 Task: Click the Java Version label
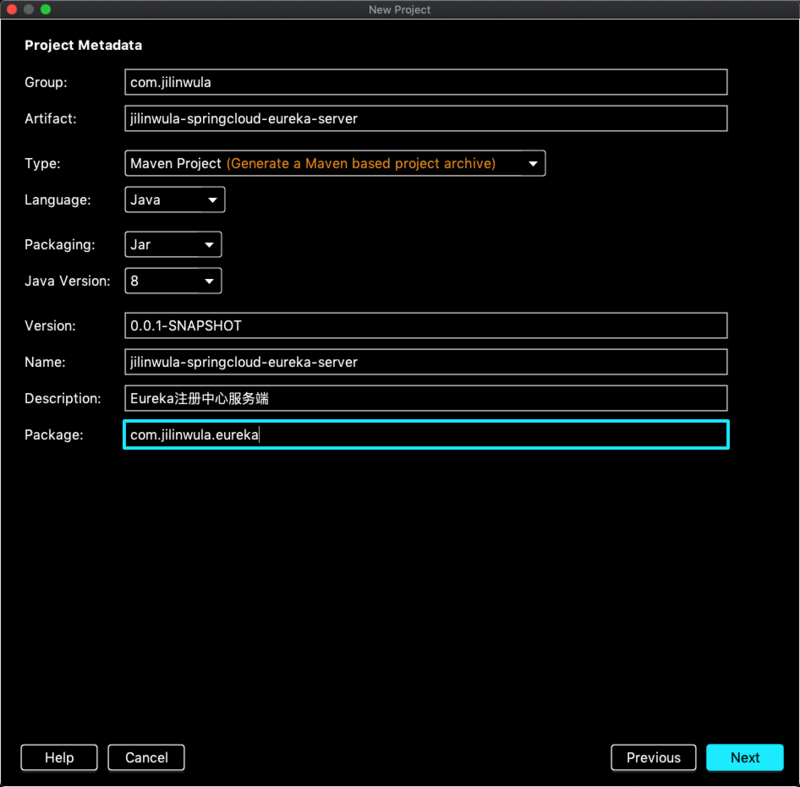coord(67,281)
